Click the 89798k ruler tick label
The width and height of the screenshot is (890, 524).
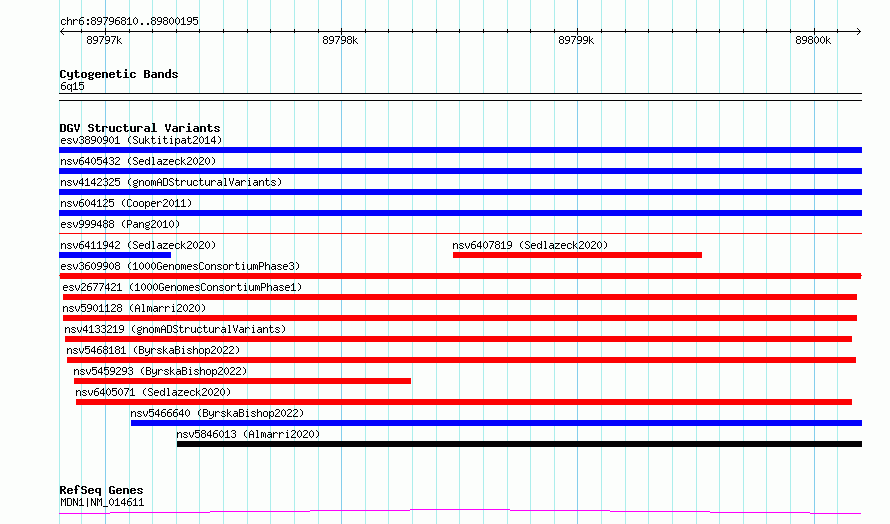click(340, 40)
